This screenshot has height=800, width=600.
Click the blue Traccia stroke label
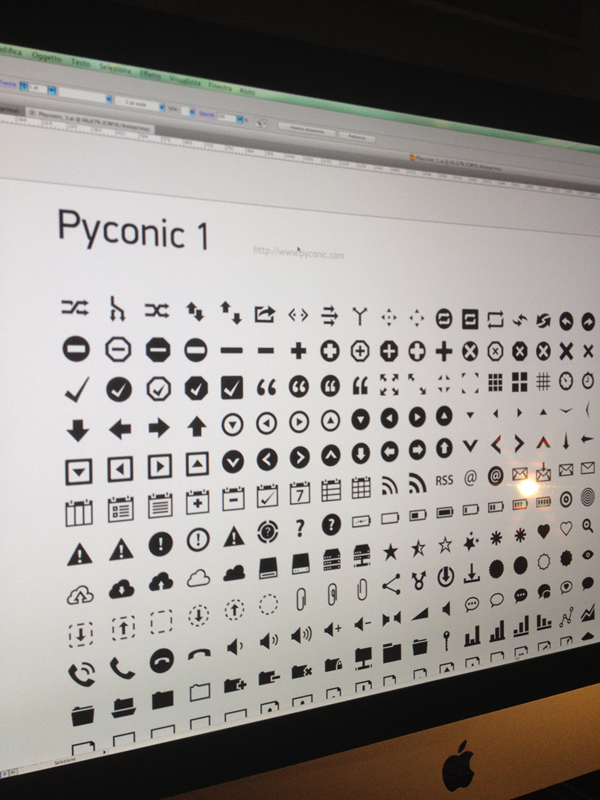click(x=7, y=84)
